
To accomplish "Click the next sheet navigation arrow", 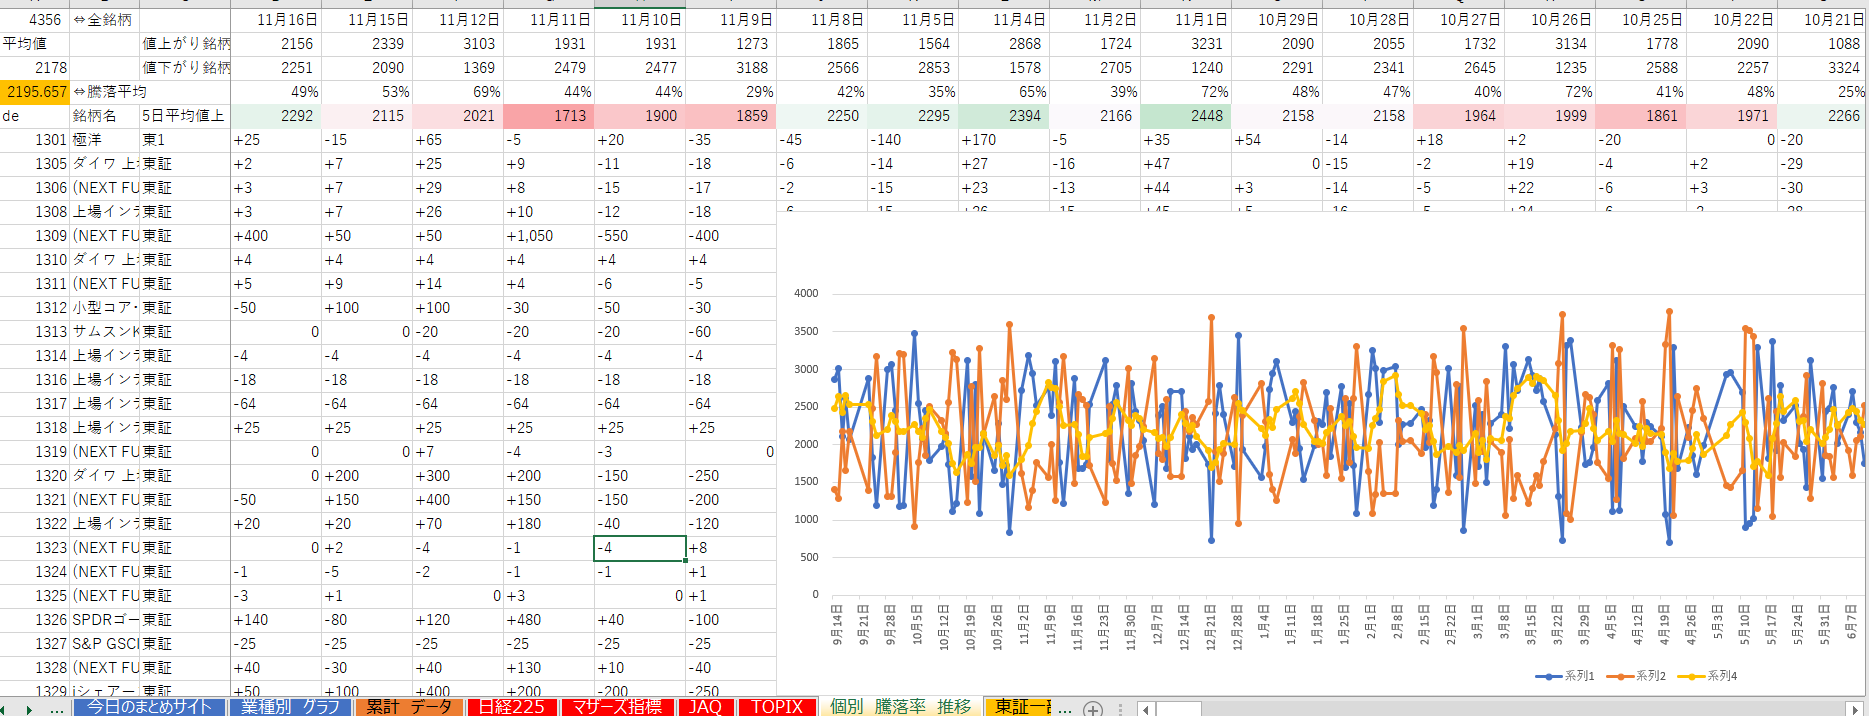I will click(29, 708).
